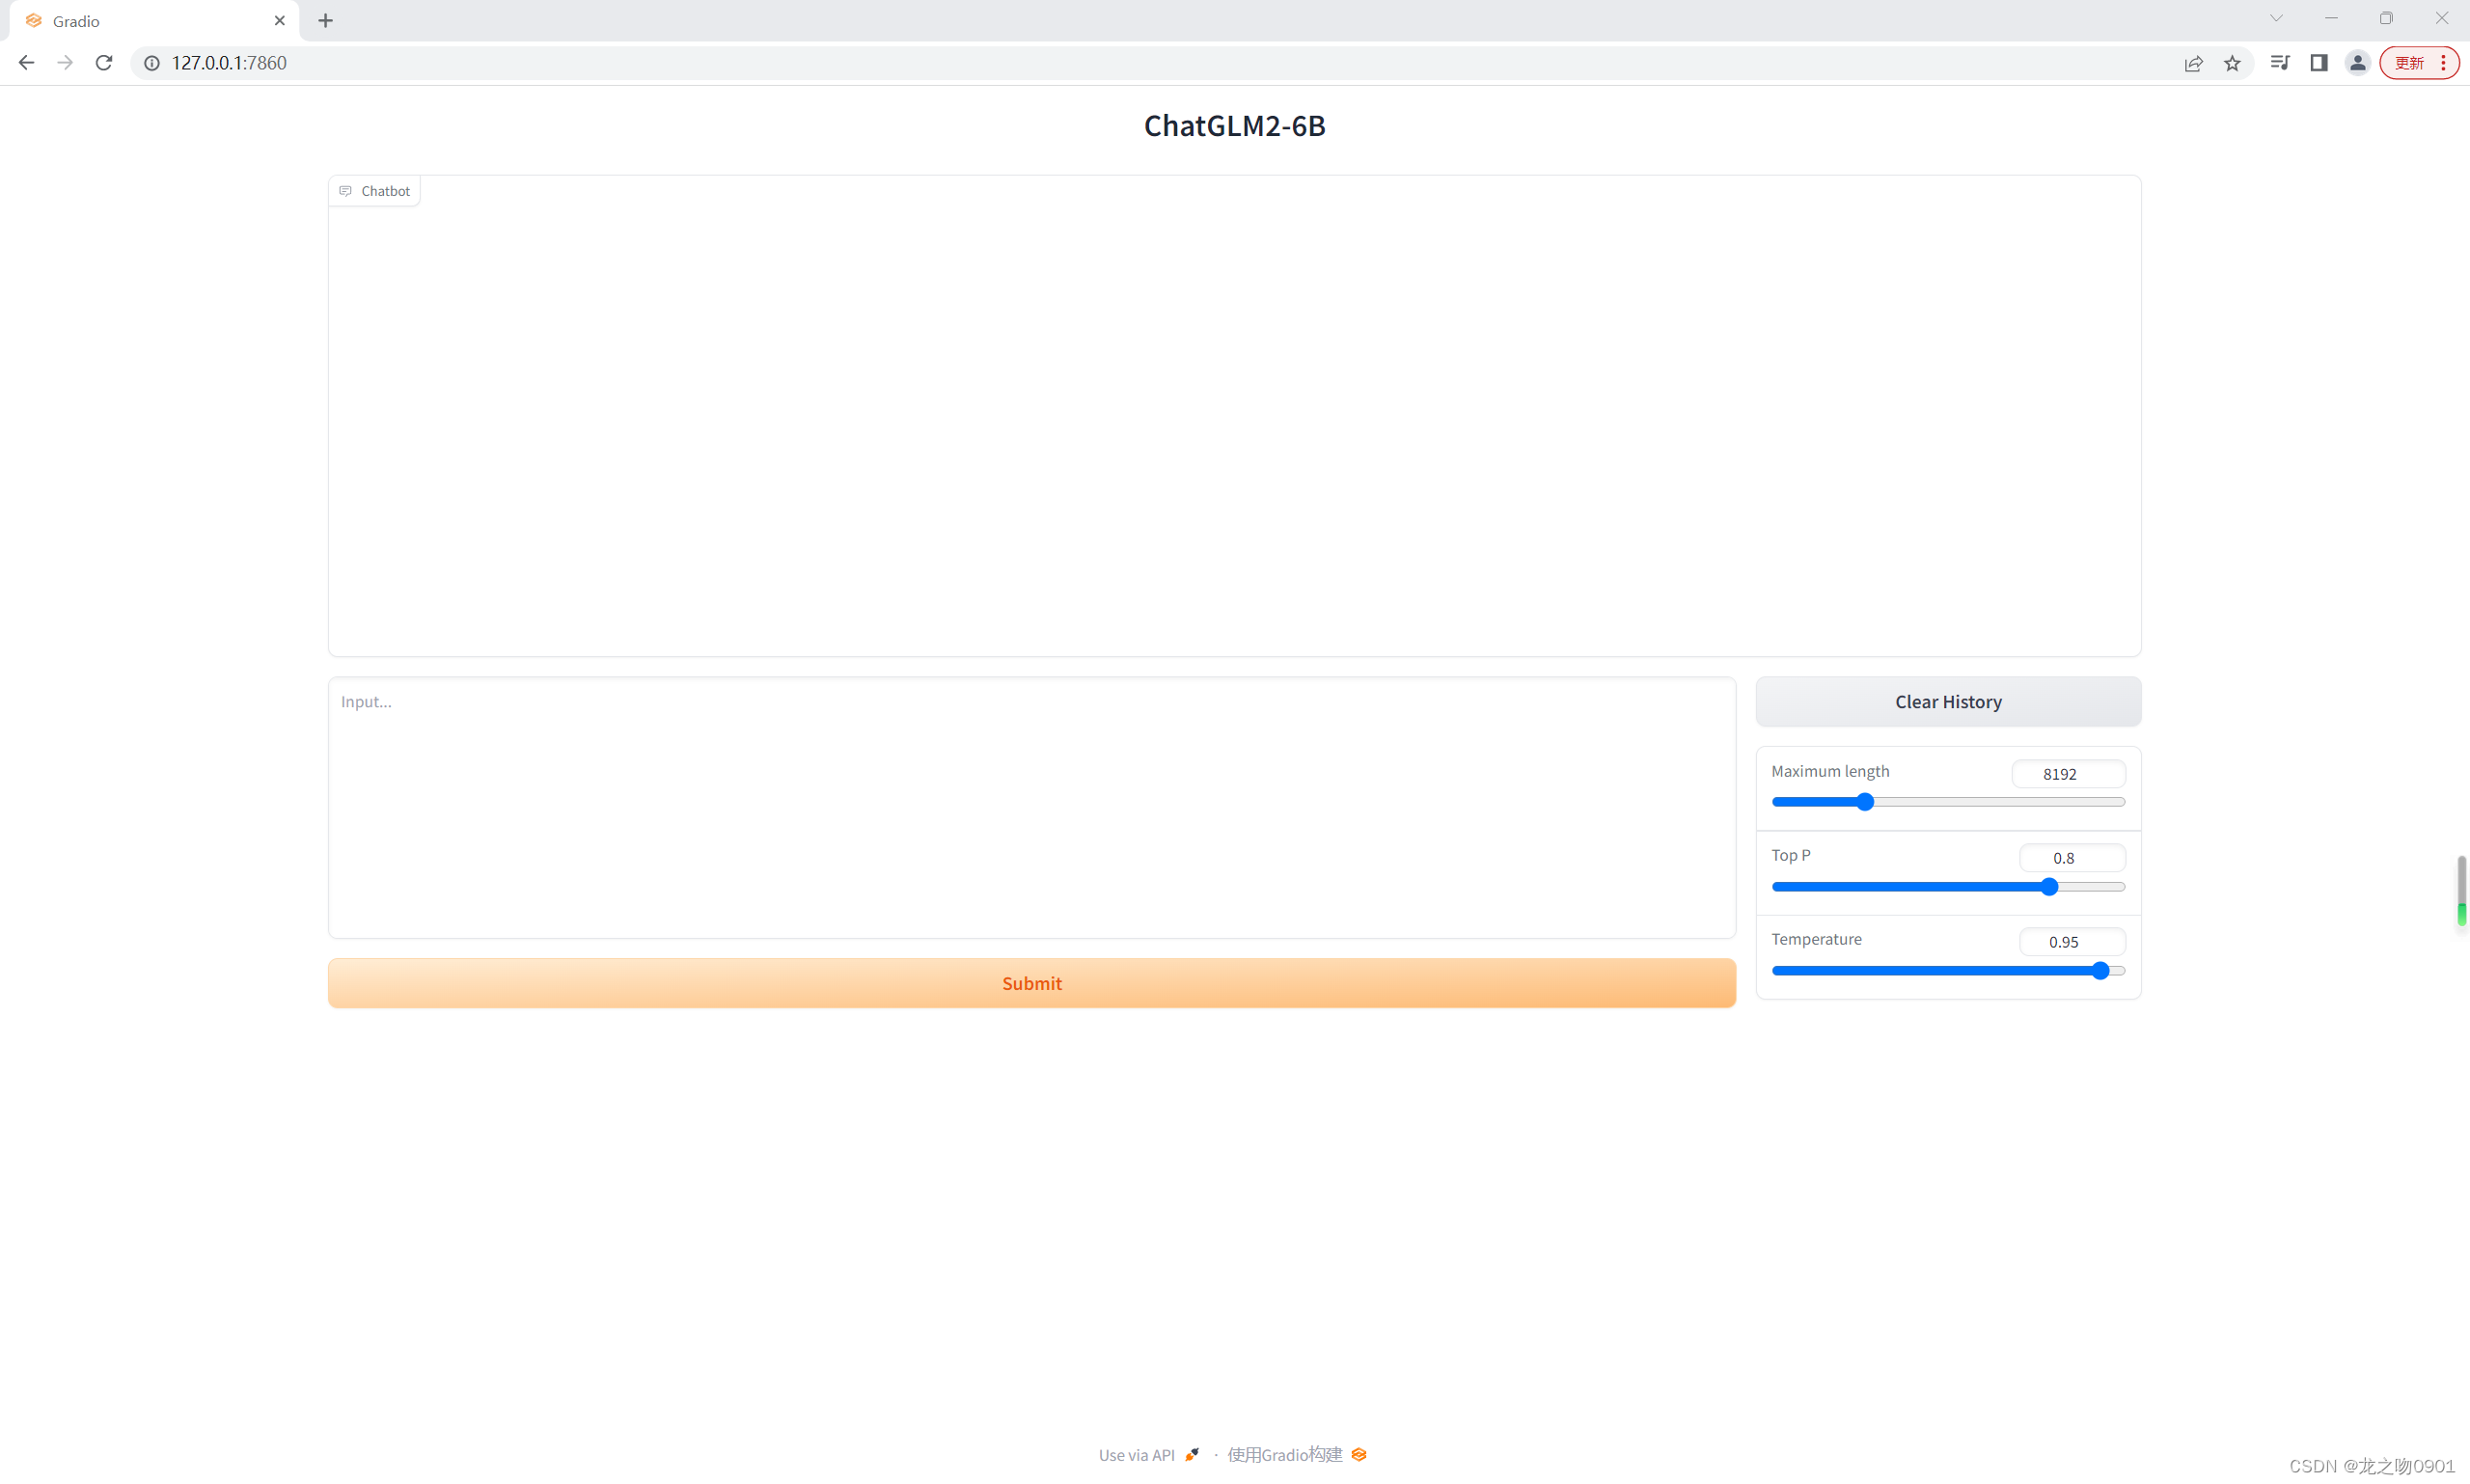This screenshot has width=2470, height=1484.
Task: Open the media control icon
Action: pos(2280,63)
